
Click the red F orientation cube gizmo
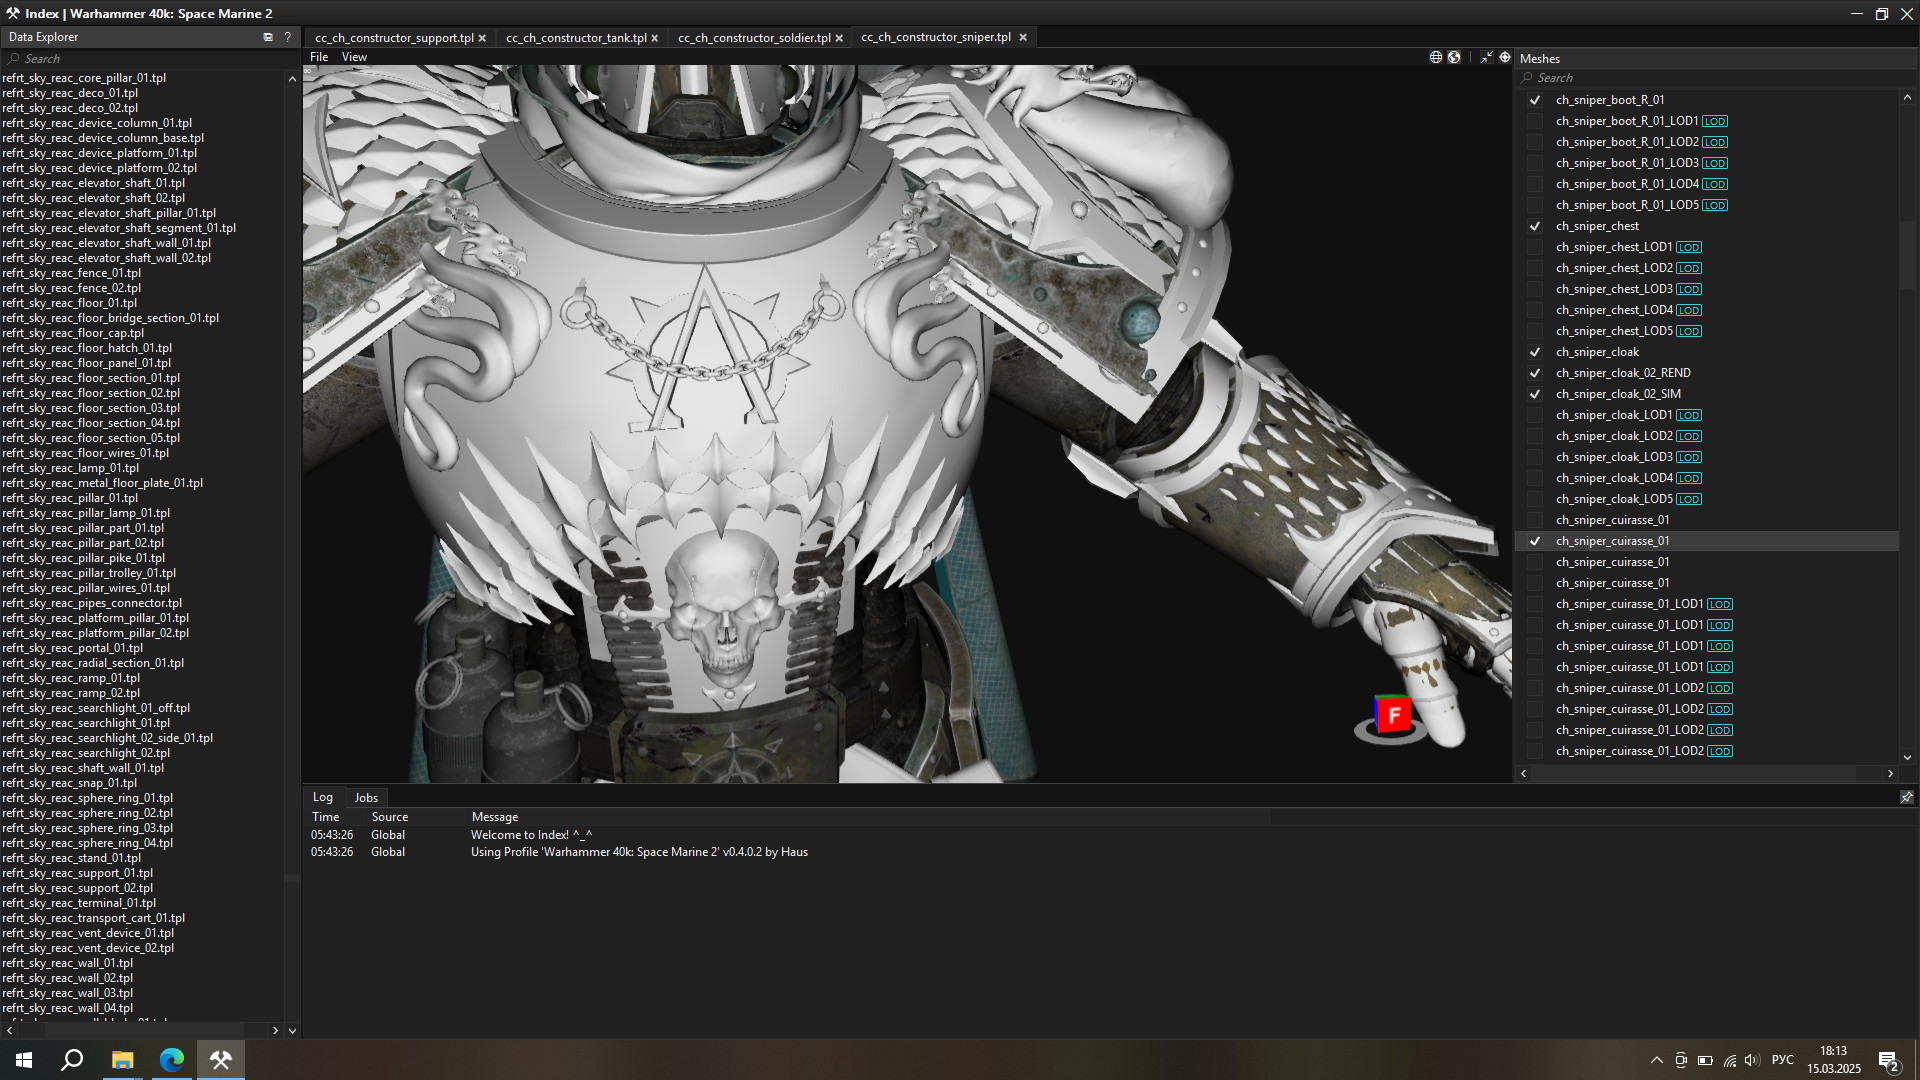(x=1392, y=715)
